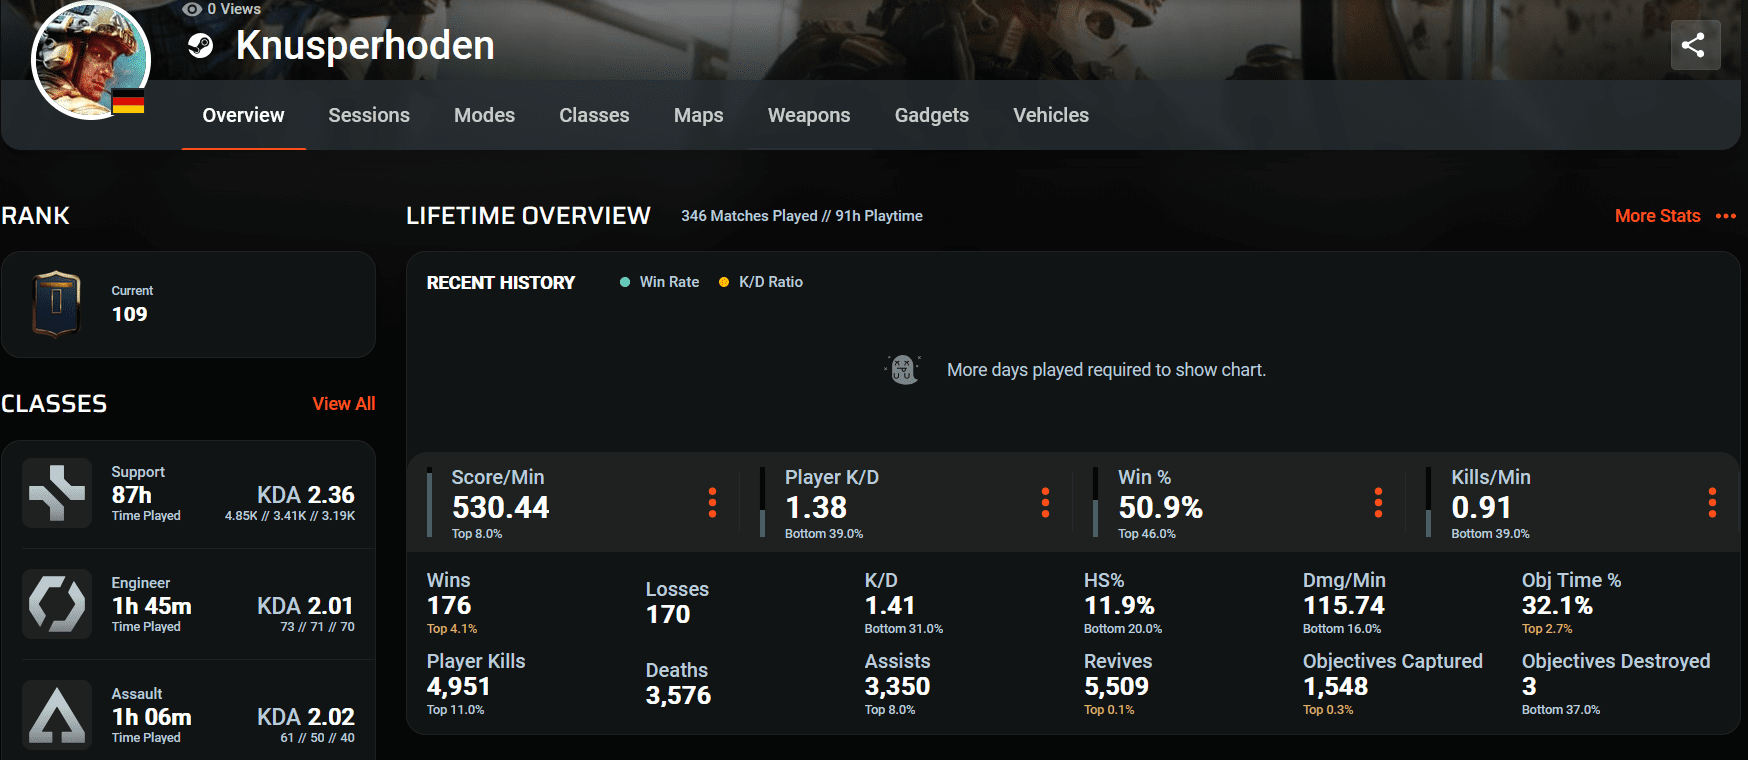This screenshot has height=760, width=1748.
Task: Click the ghost icon in chart placeholder
Action: coord(904,370)
